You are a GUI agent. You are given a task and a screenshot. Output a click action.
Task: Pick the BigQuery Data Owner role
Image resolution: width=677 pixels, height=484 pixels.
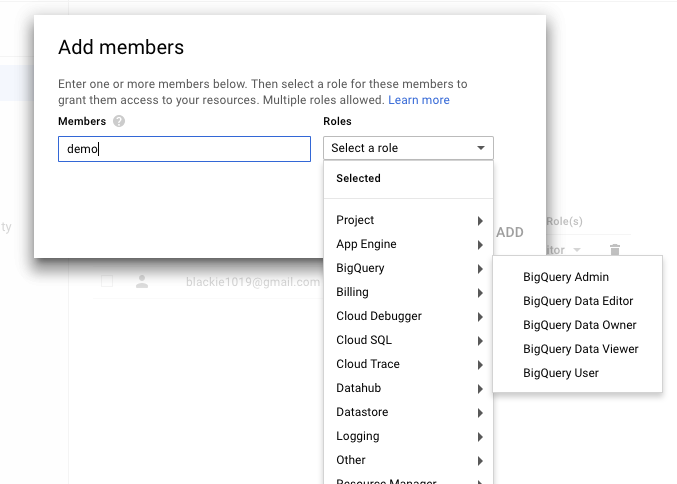[x=579, y=325]
